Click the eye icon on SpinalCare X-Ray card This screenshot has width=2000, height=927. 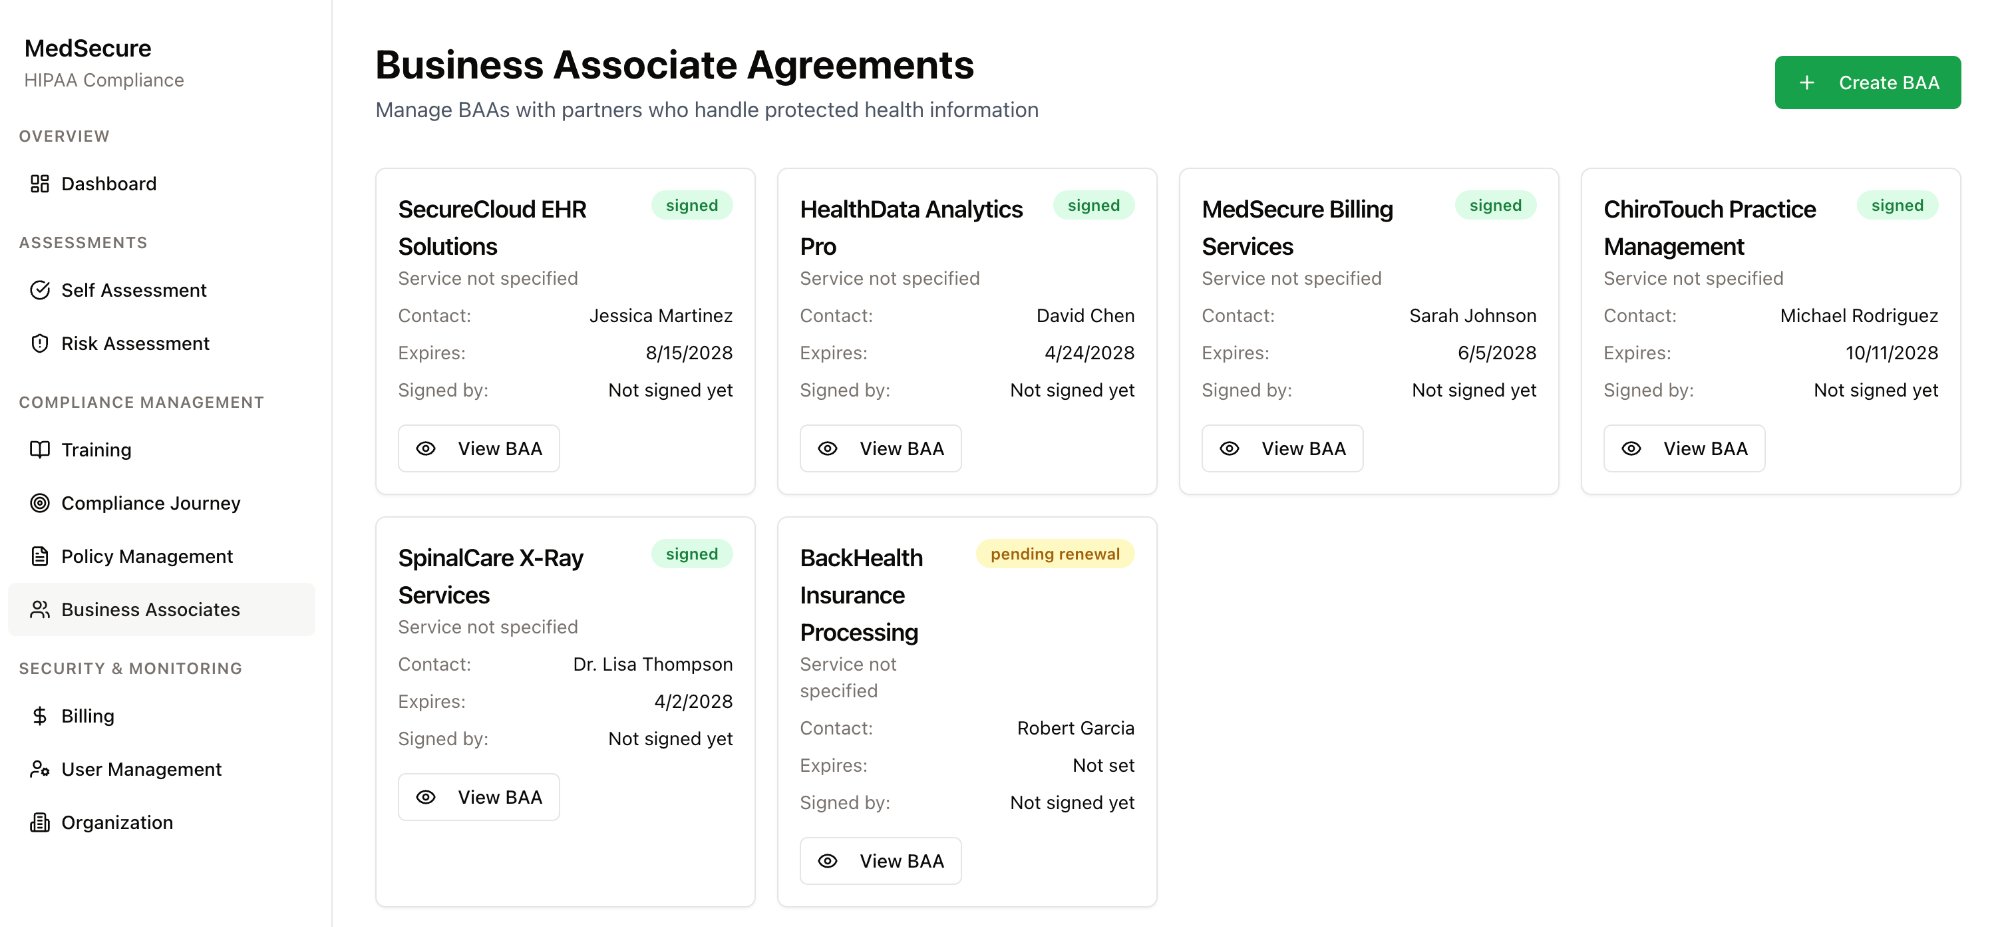[x=427, y=796]
